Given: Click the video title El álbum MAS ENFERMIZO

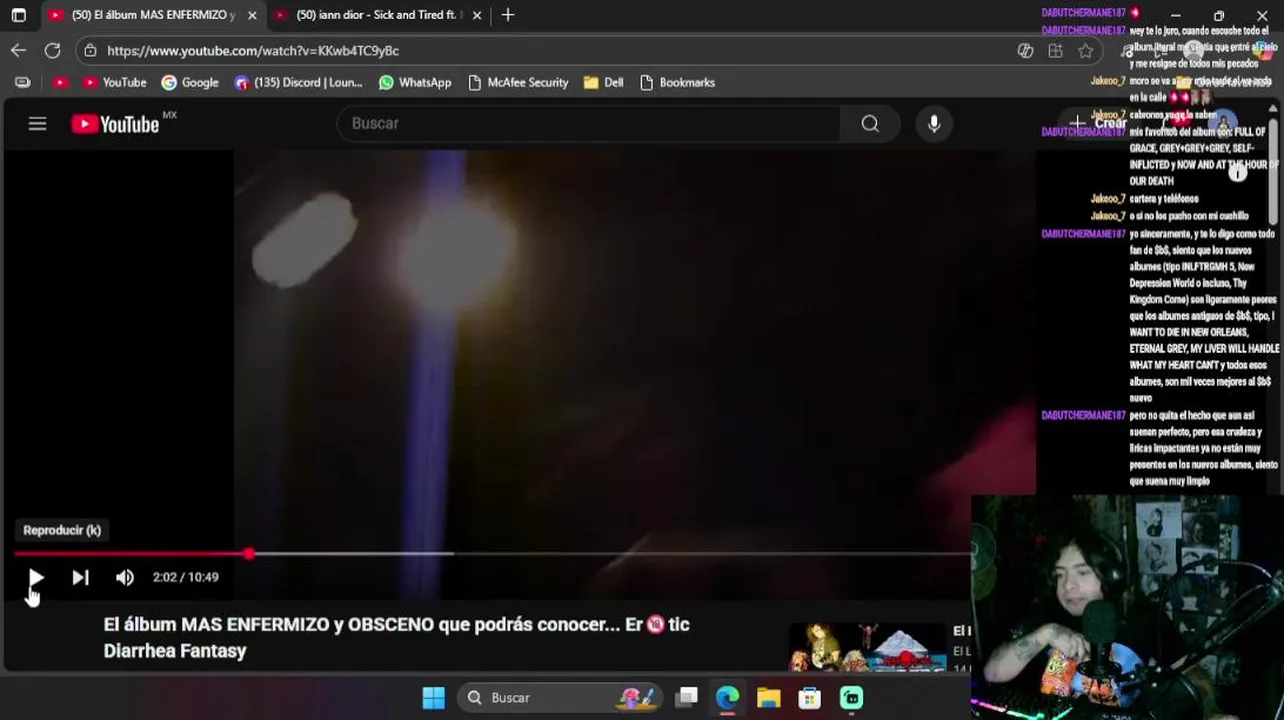Looking at the screenshot, I should pos(397,637).
